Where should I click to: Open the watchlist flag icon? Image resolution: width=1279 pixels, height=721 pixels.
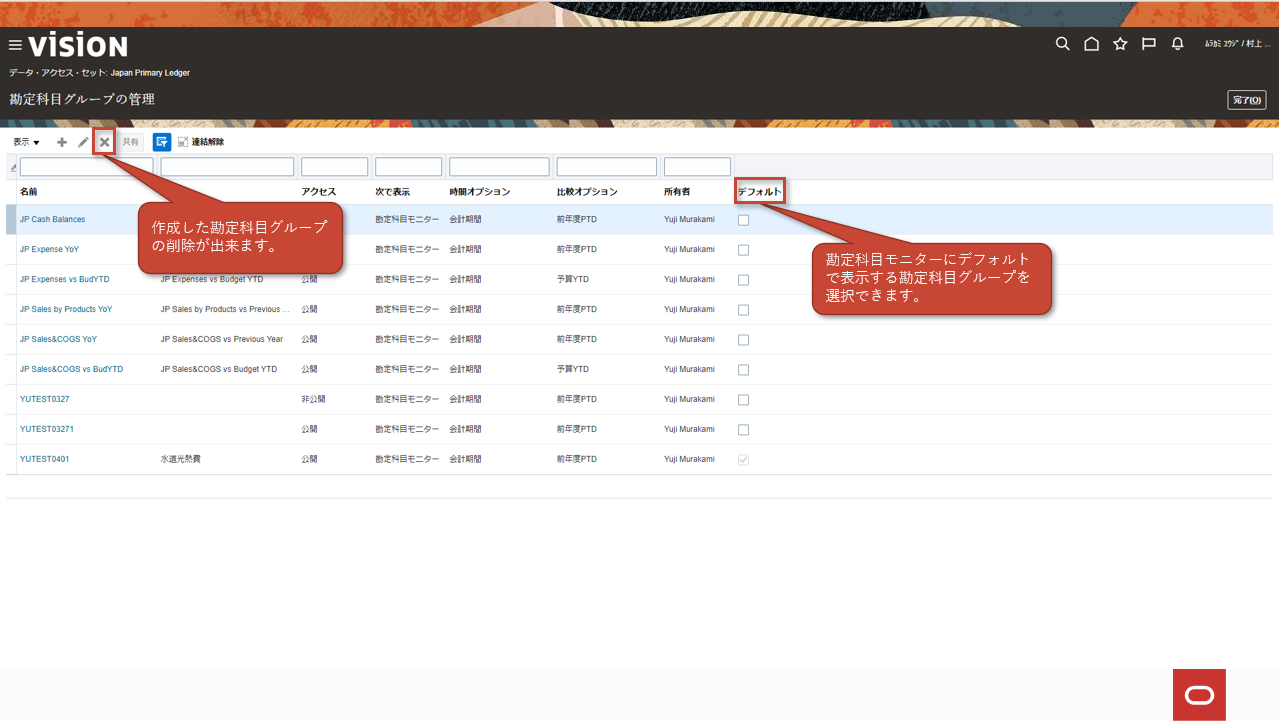tap(1149, 44)
